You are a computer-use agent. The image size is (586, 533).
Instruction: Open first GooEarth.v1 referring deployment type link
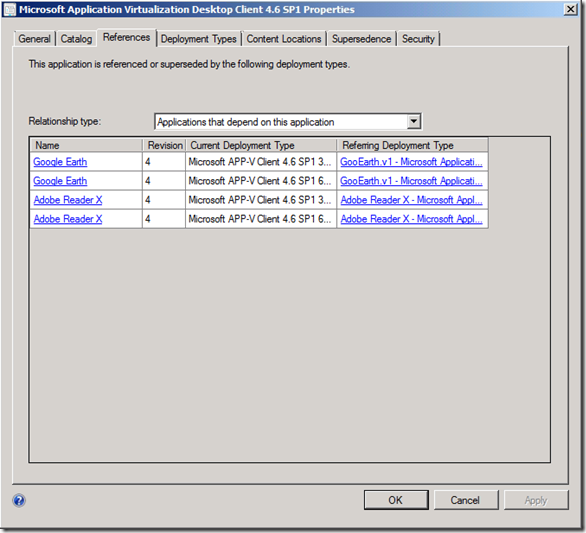point(411,162)
